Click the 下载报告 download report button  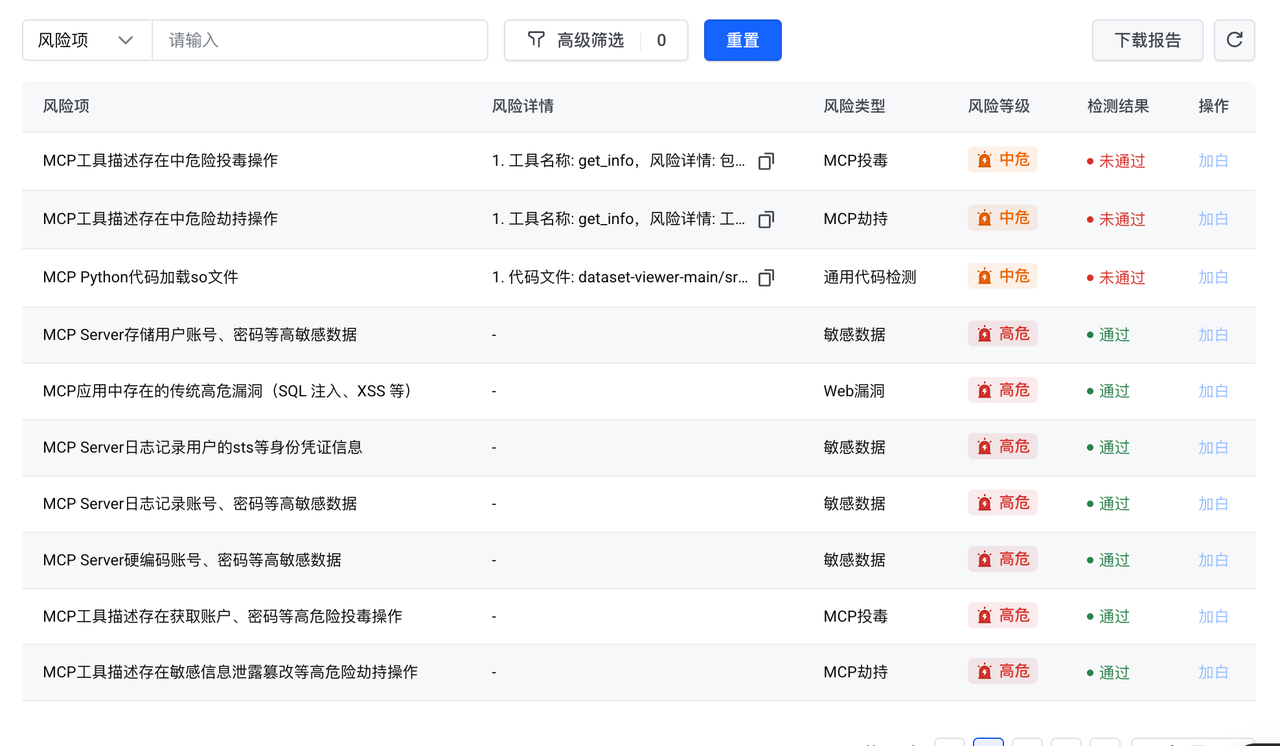click(1147, 40)
